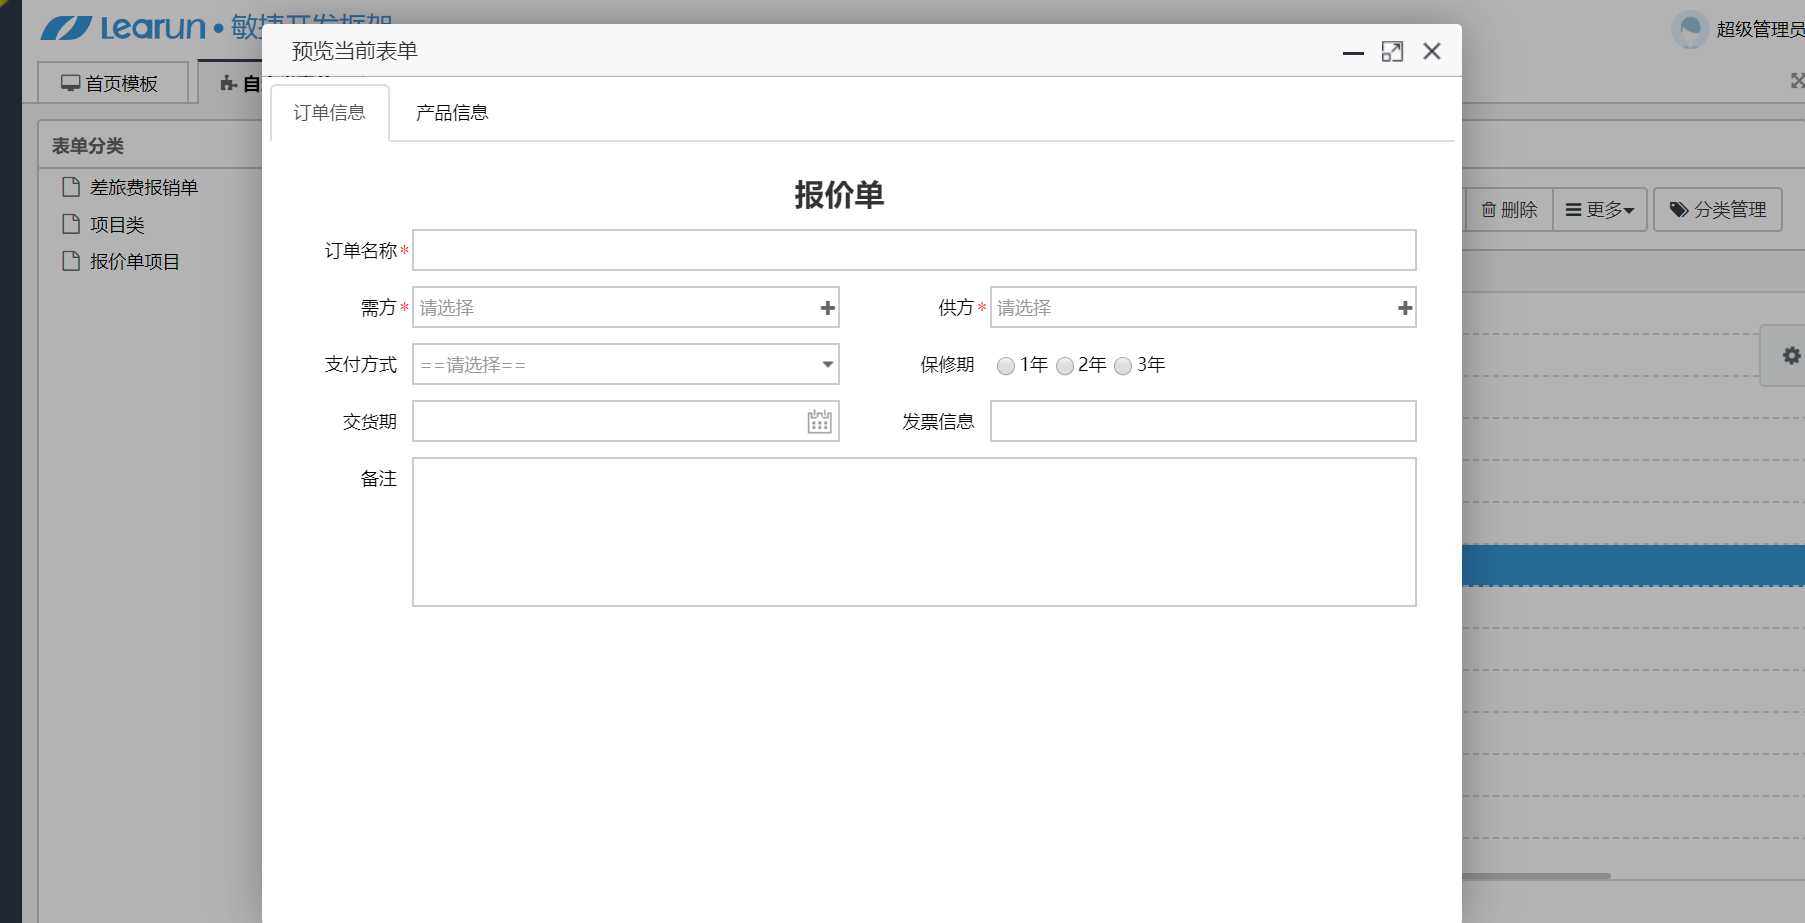Switch to the 产品信息 tab
Screen dimensions: 1805x923
click(452, 113)
